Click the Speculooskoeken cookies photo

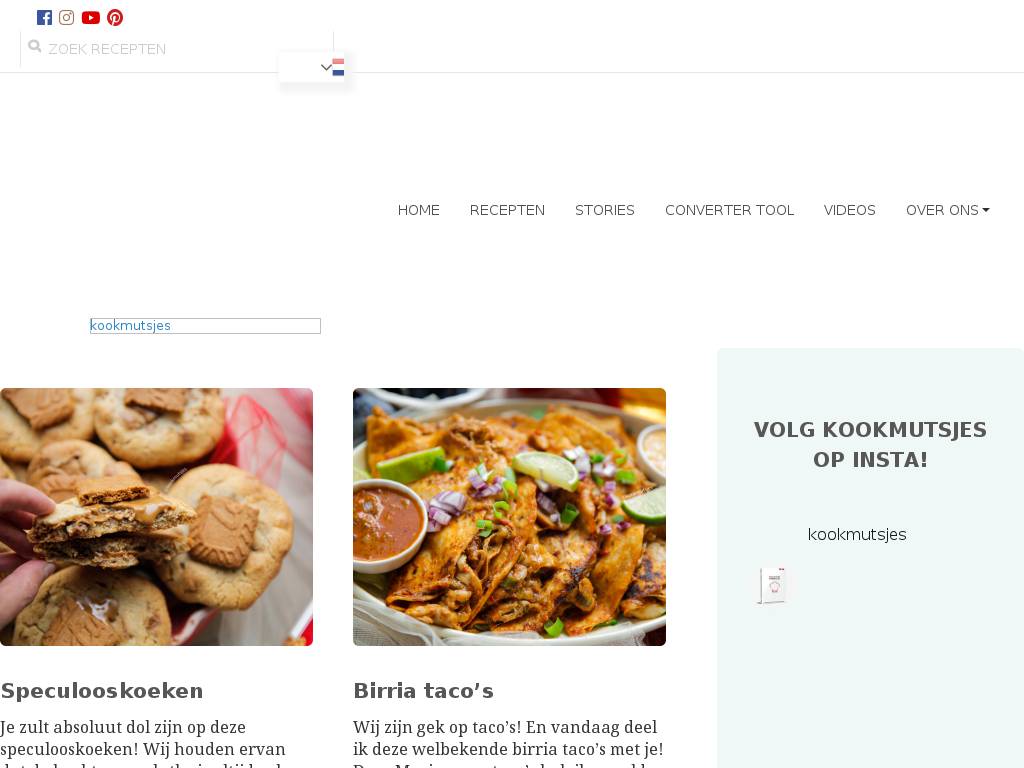(x=157, y=517)
